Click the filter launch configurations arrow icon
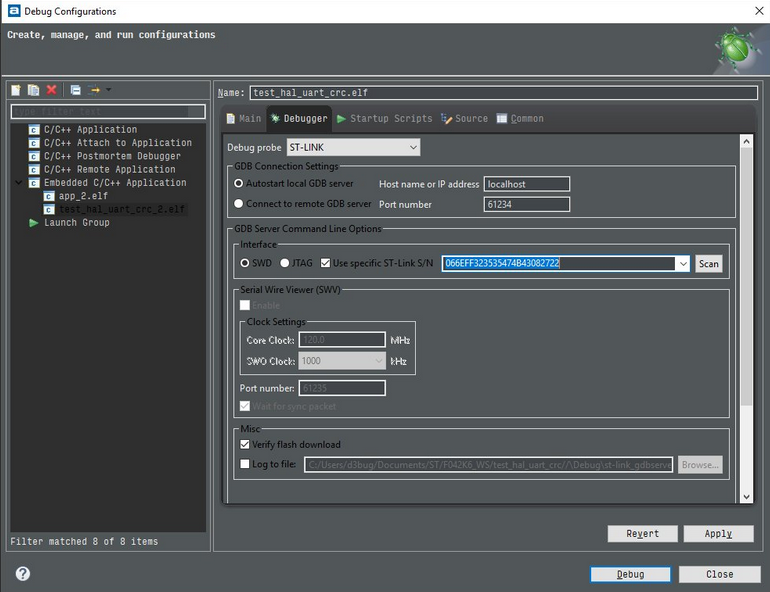This screenshot has height=592, width=770. [96, 90]
